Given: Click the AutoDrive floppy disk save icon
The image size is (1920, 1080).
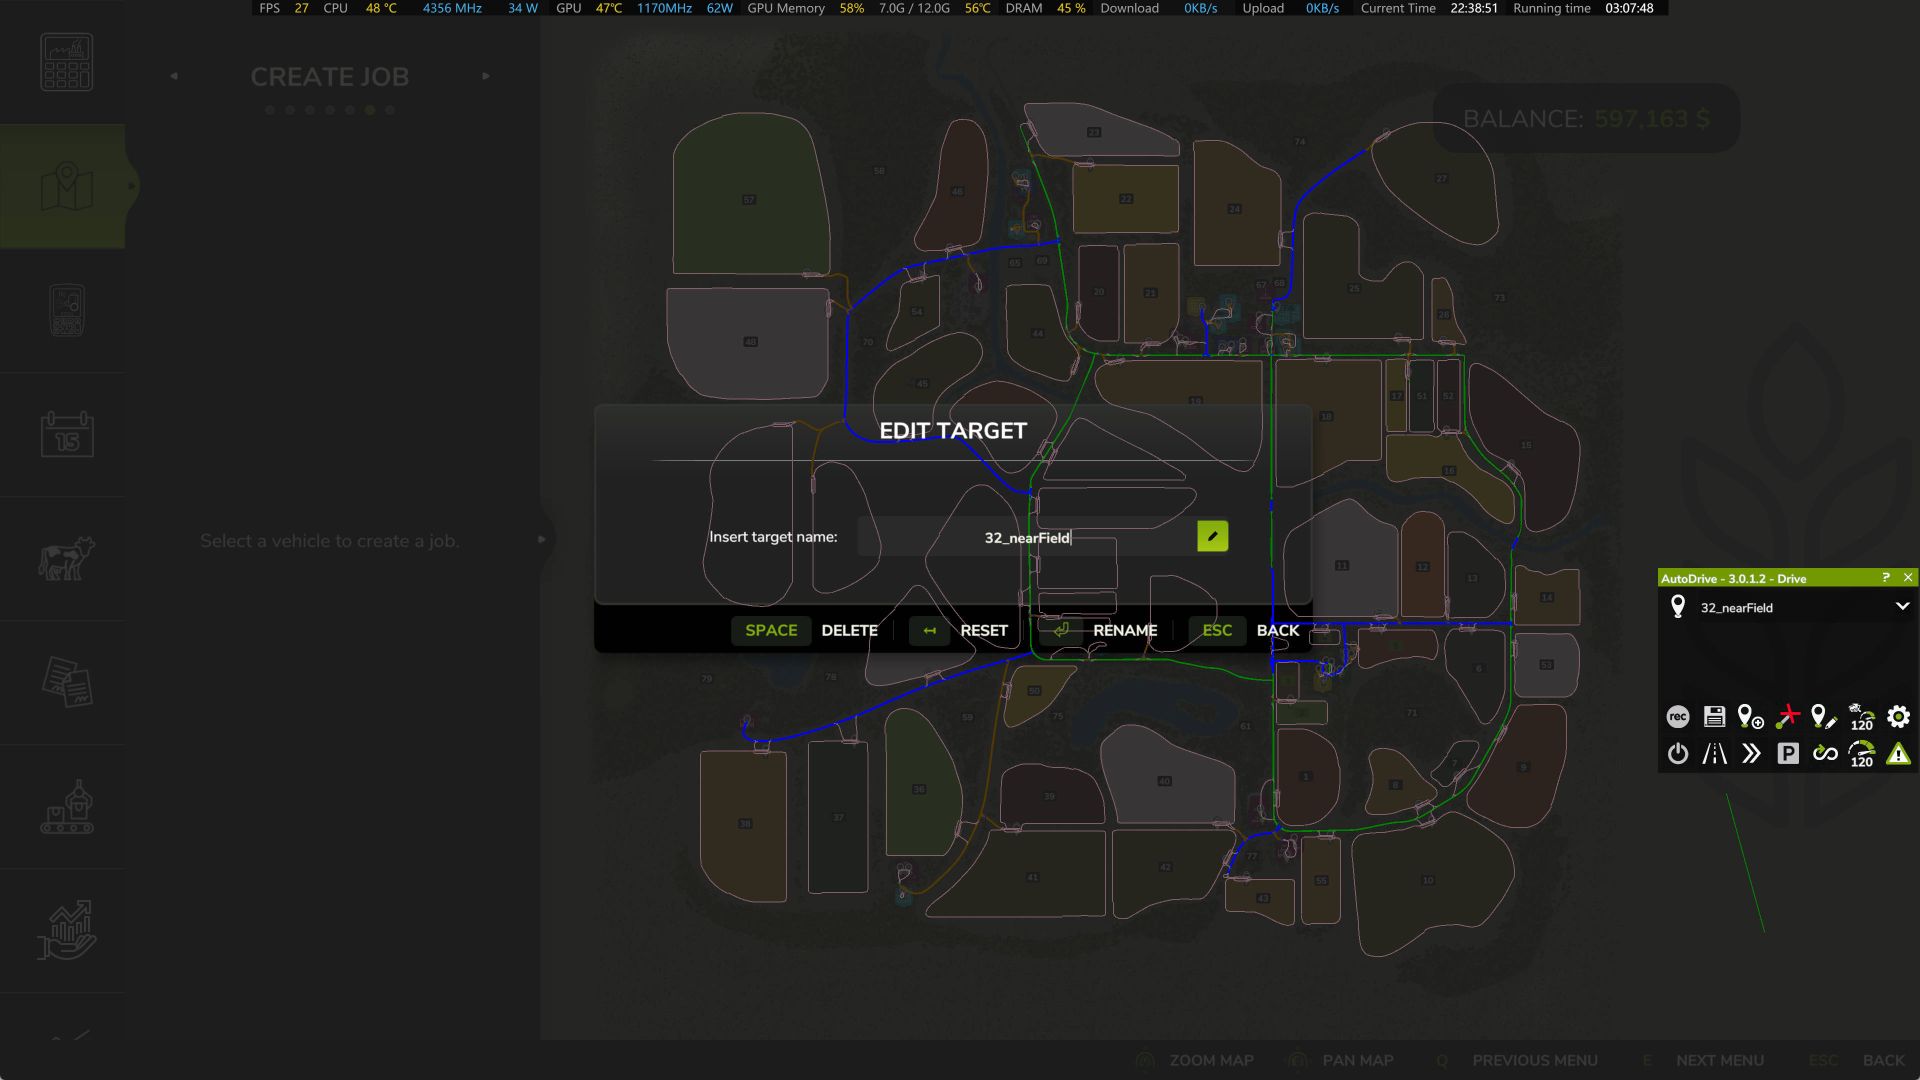Looking at the screenshot, I should click(1714, 716).
